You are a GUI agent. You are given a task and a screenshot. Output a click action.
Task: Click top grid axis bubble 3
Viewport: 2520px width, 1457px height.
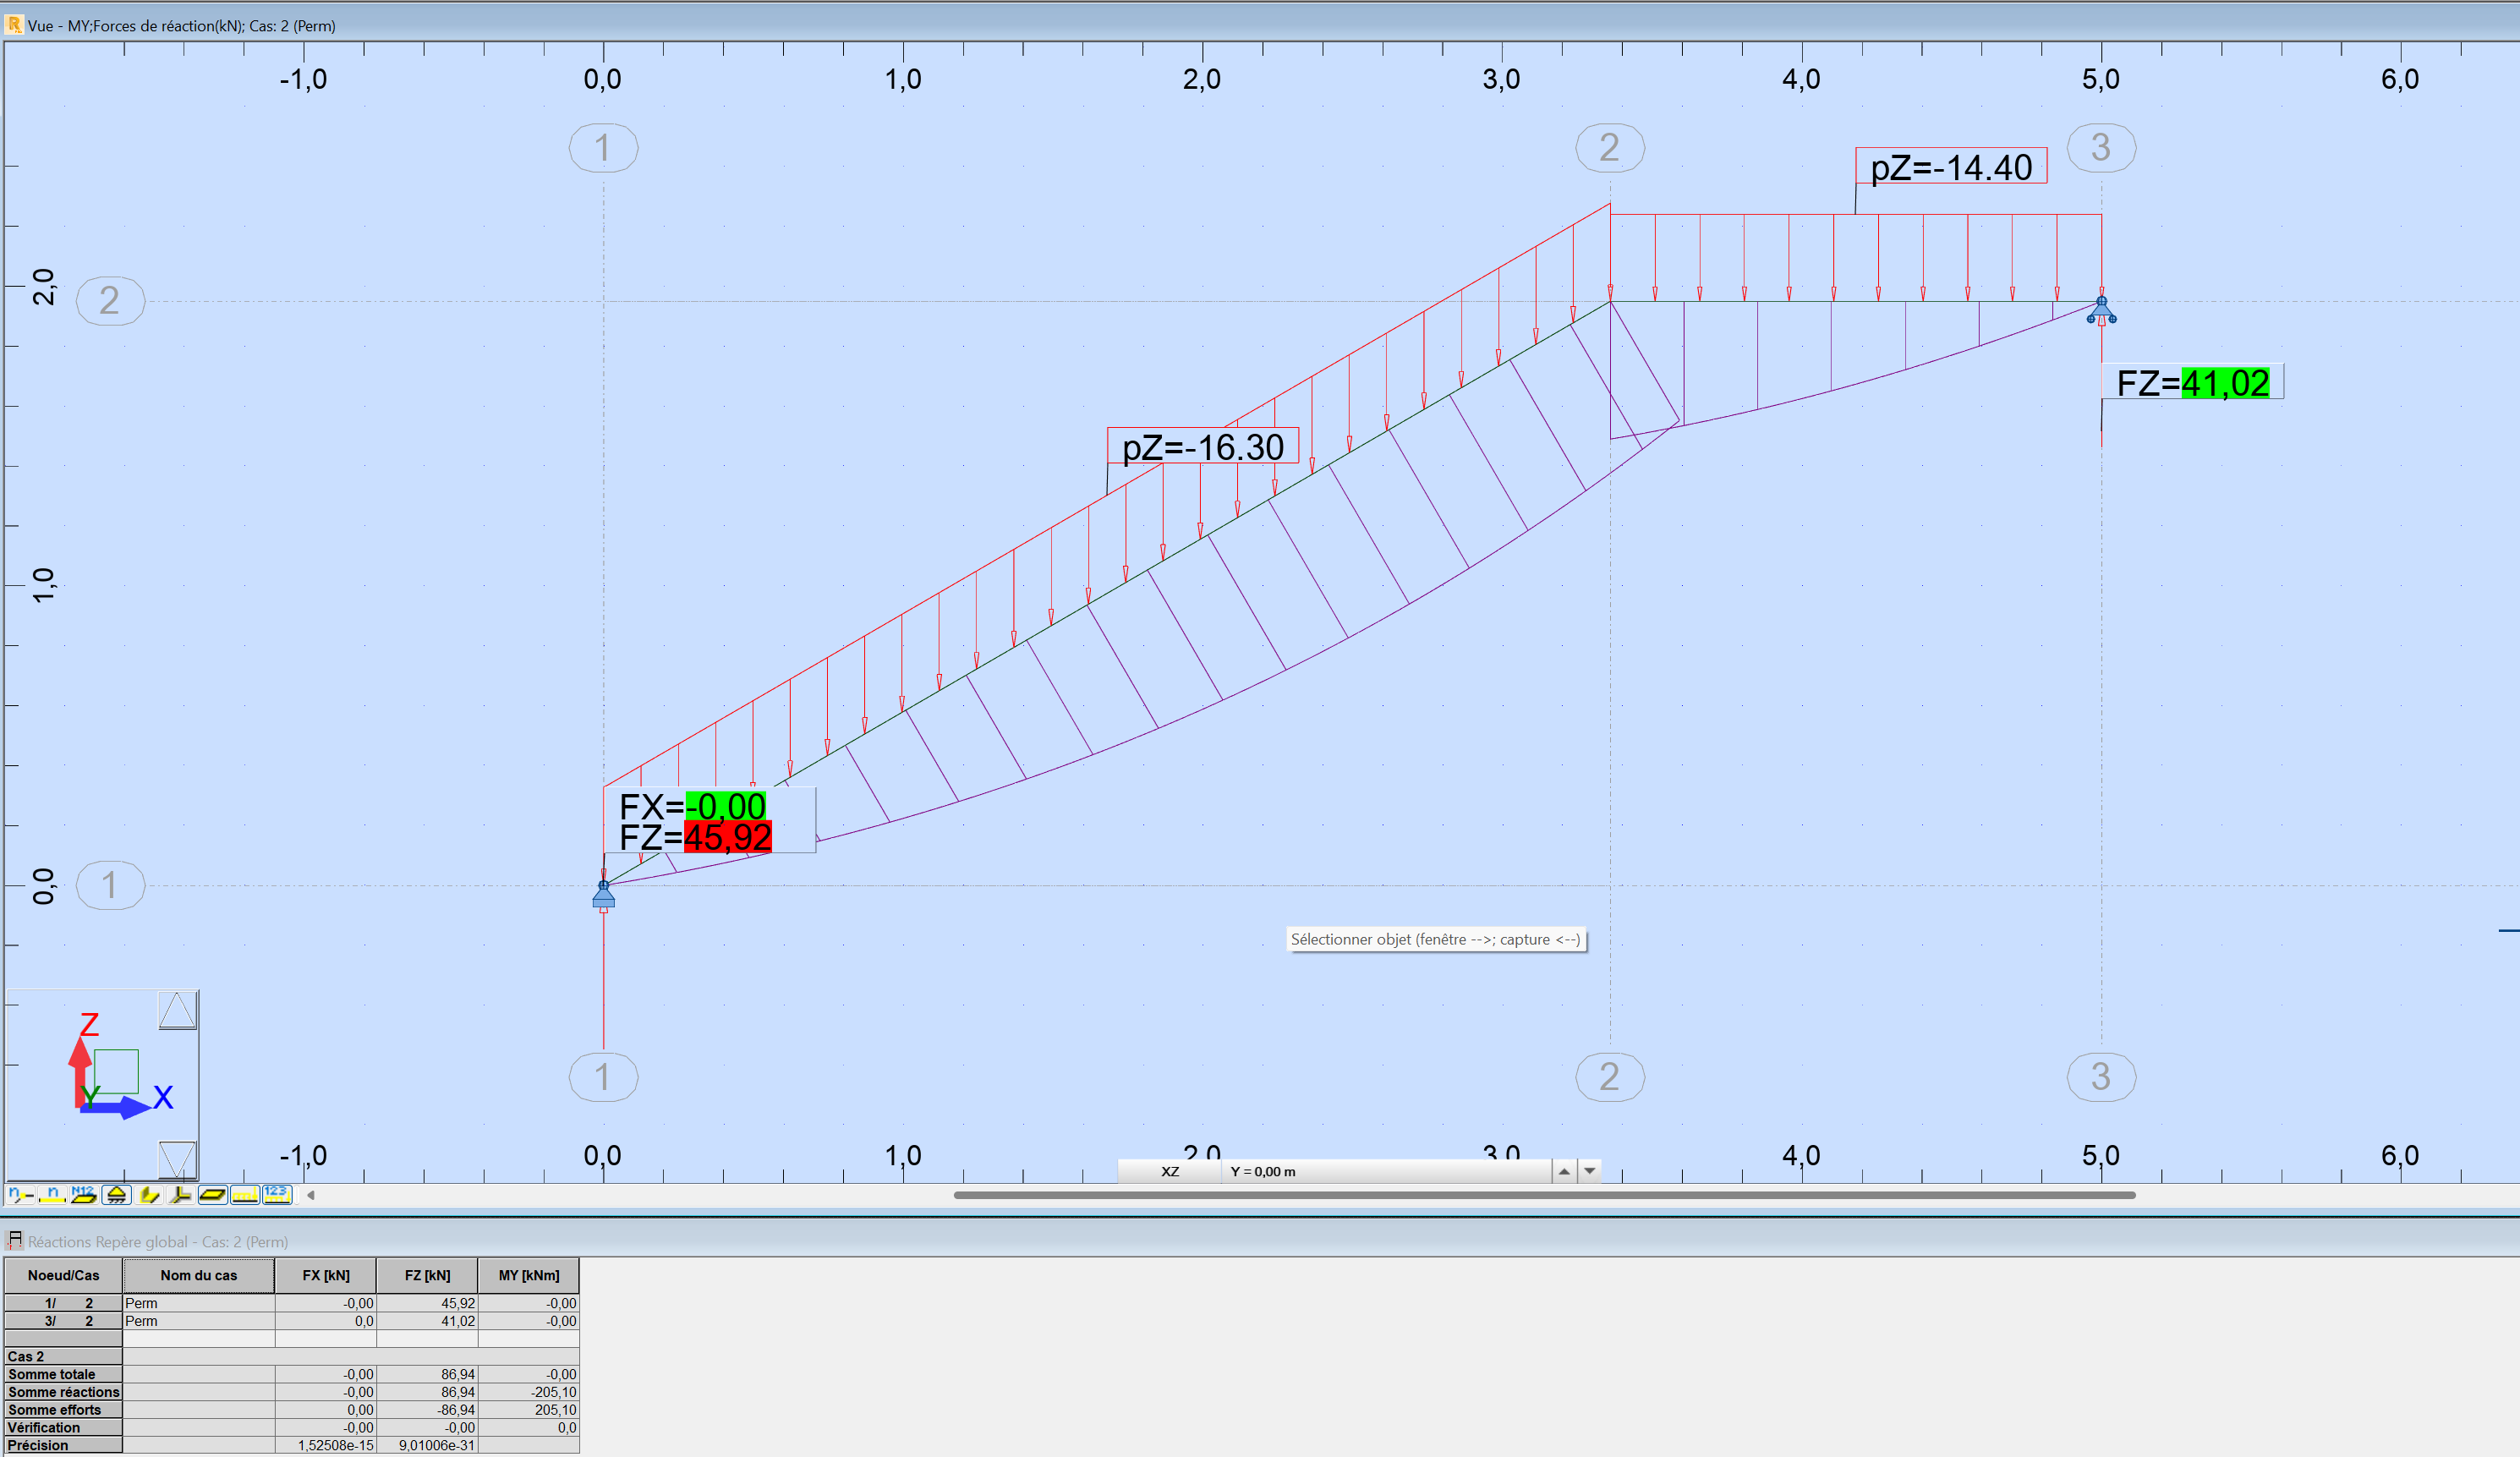pos(2101,148)
